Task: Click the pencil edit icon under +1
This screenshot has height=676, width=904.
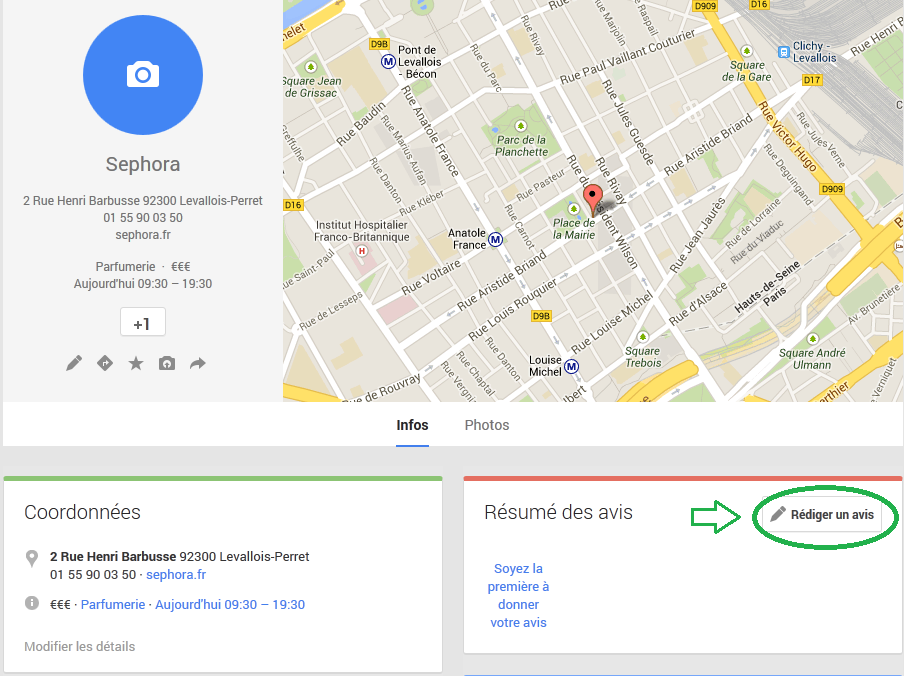Action: coord(74,363)
